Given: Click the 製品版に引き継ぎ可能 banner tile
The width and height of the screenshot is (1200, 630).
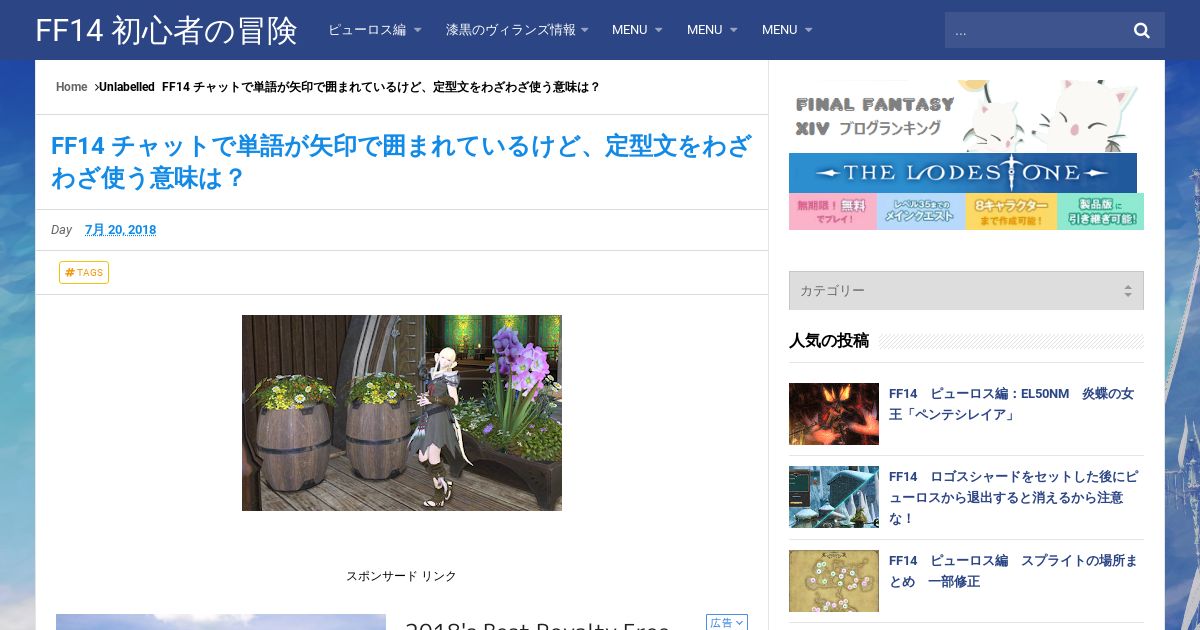Looking at the screenshot, I should (1100, 212).
